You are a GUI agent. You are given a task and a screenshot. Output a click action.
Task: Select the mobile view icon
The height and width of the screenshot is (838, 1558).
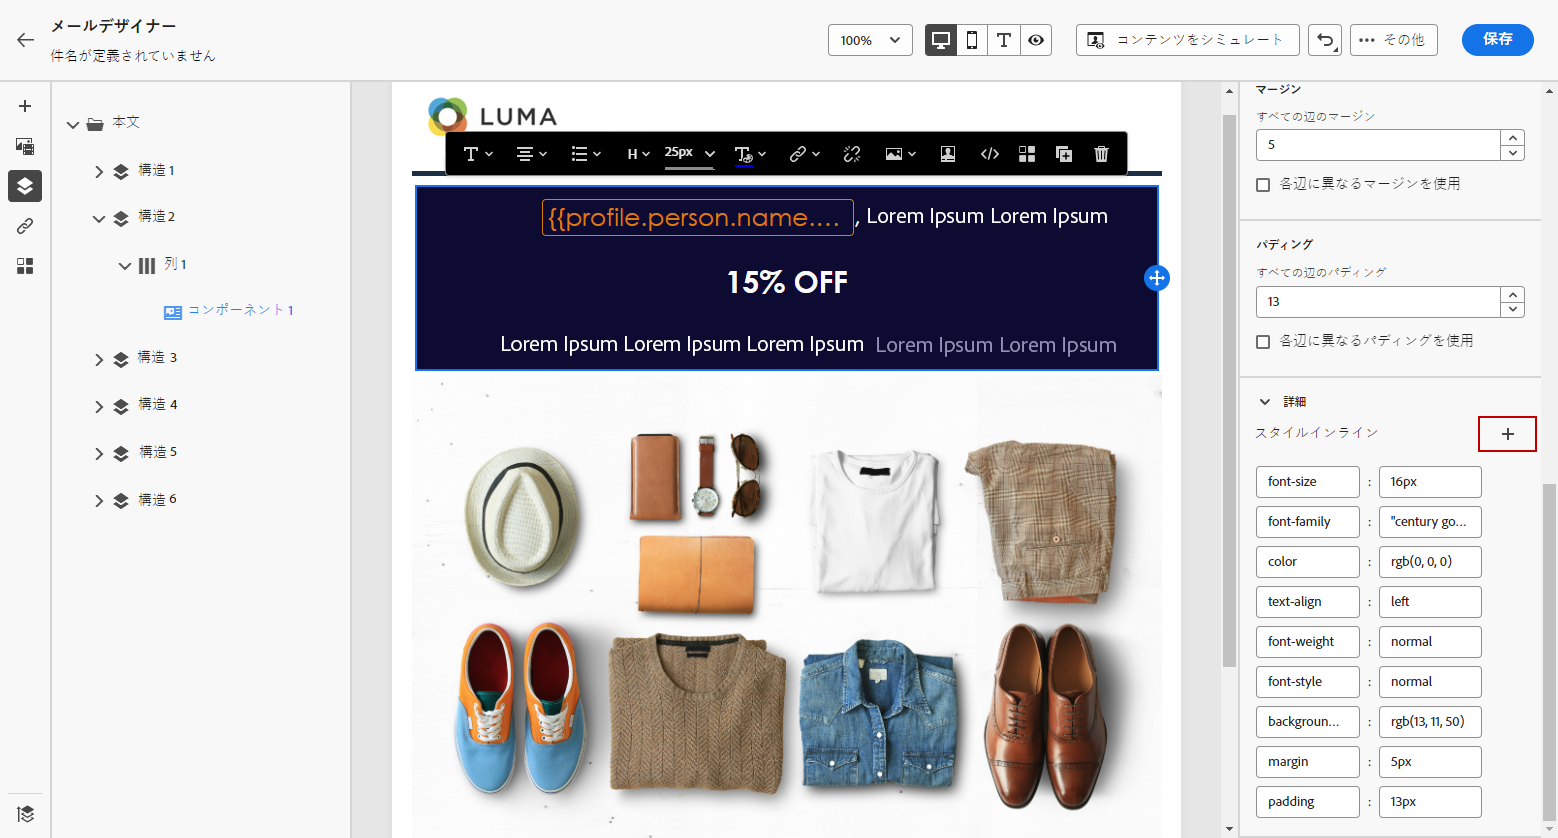tap(971, 40)
